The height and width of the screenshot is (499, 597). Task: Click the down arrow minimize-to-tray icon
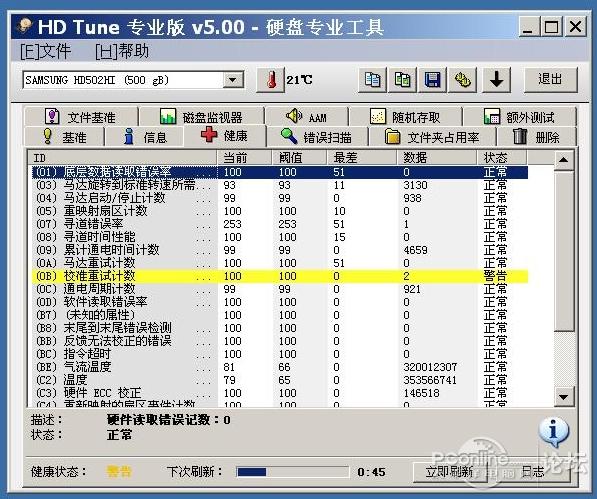496,80
